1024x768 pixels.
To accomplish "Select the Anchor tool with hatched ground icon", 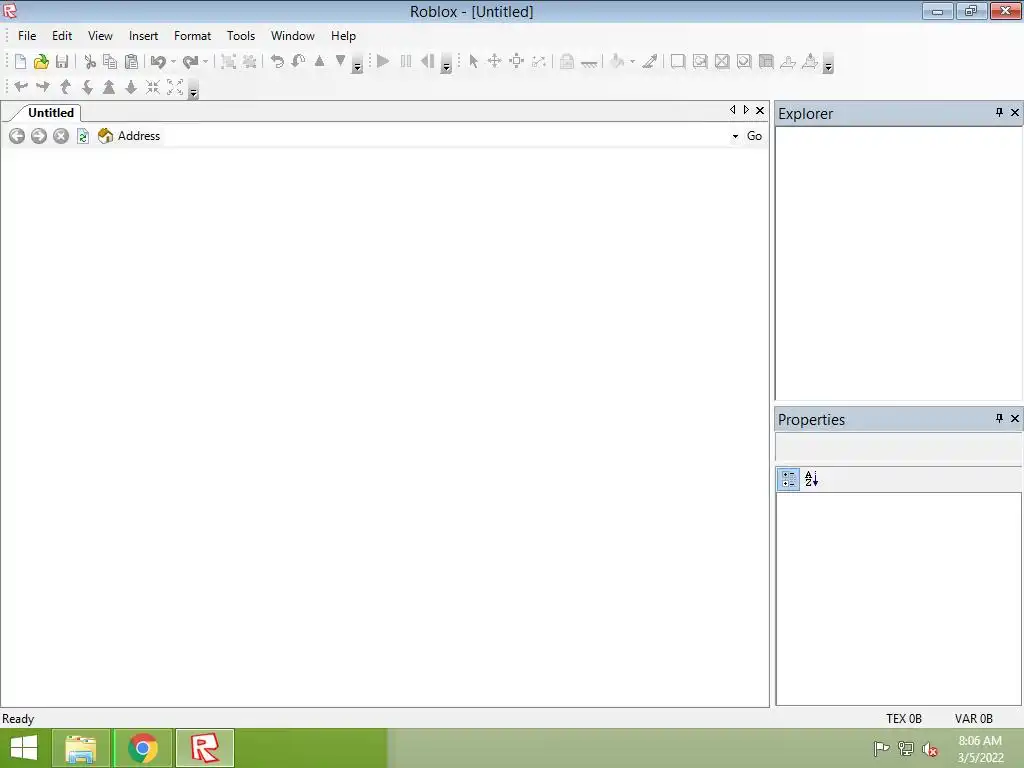I will [x=589, y=63].
